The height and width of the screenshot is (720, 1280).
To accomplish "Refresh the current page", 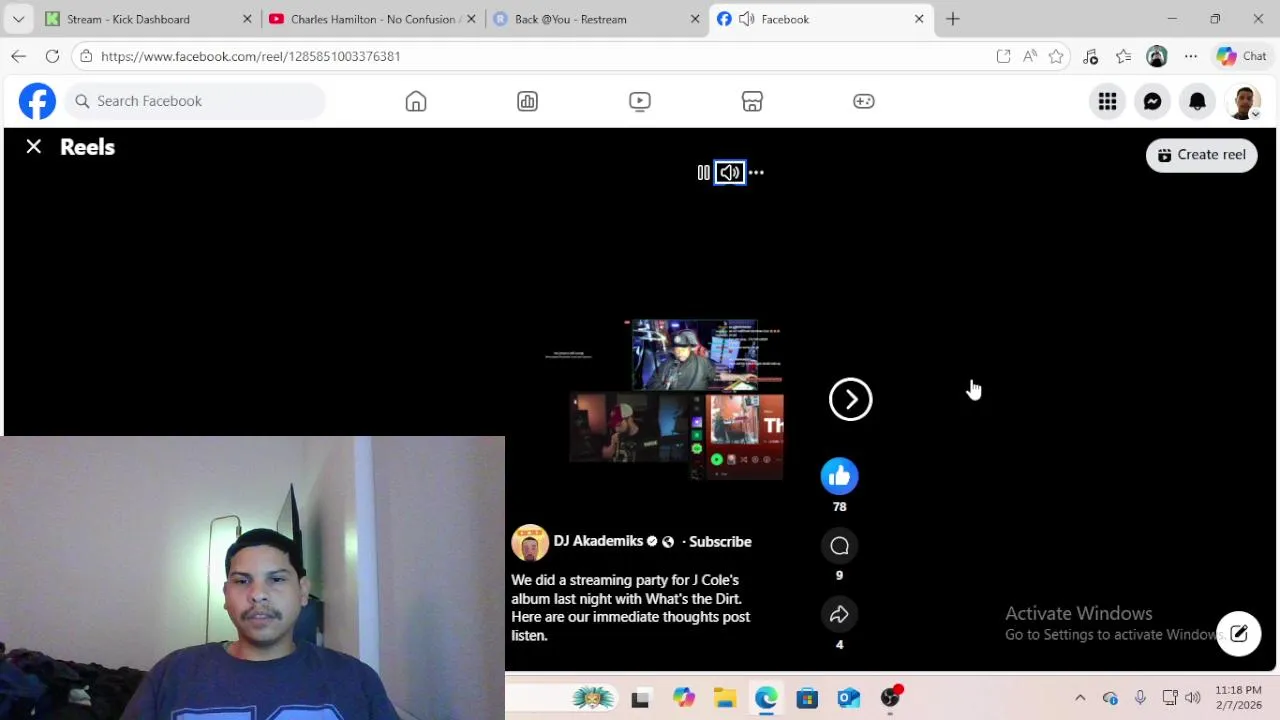I will click(52, 56).
